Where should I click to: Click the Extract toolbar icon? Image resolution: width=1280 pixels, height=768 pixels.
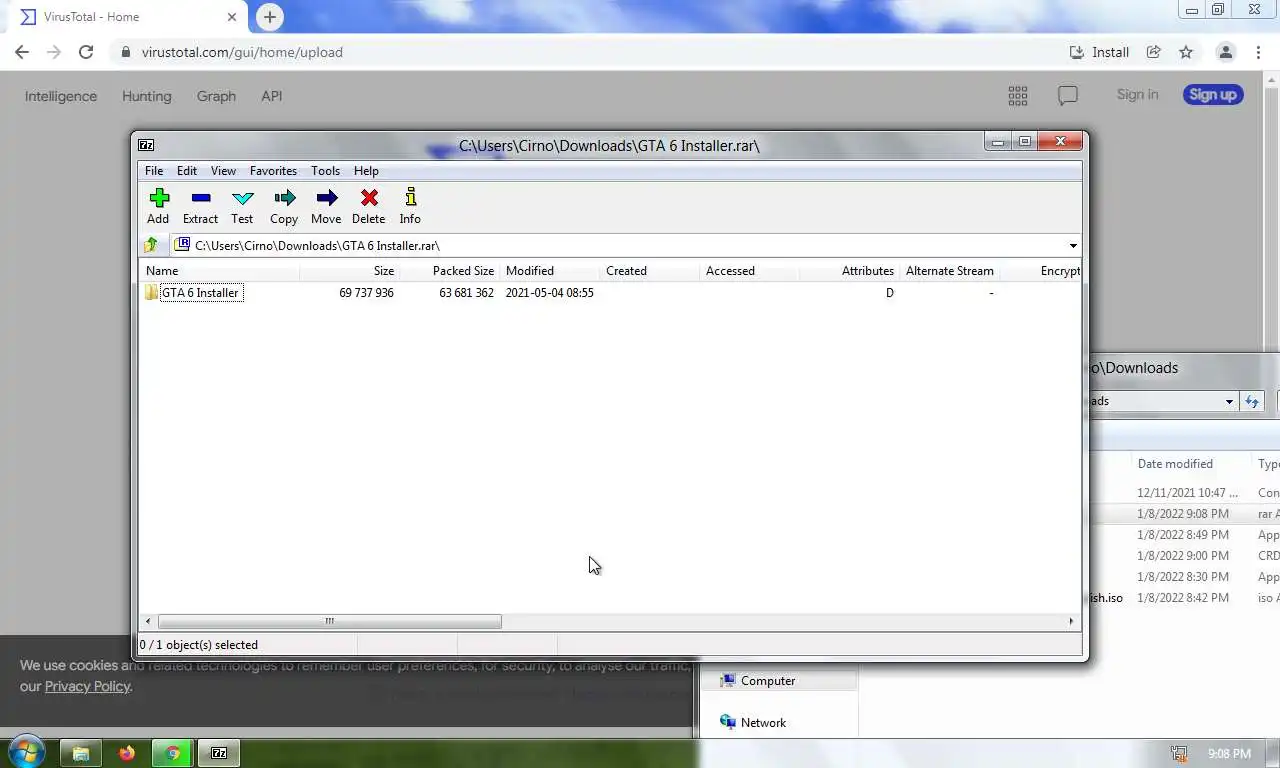click(200, 198)
